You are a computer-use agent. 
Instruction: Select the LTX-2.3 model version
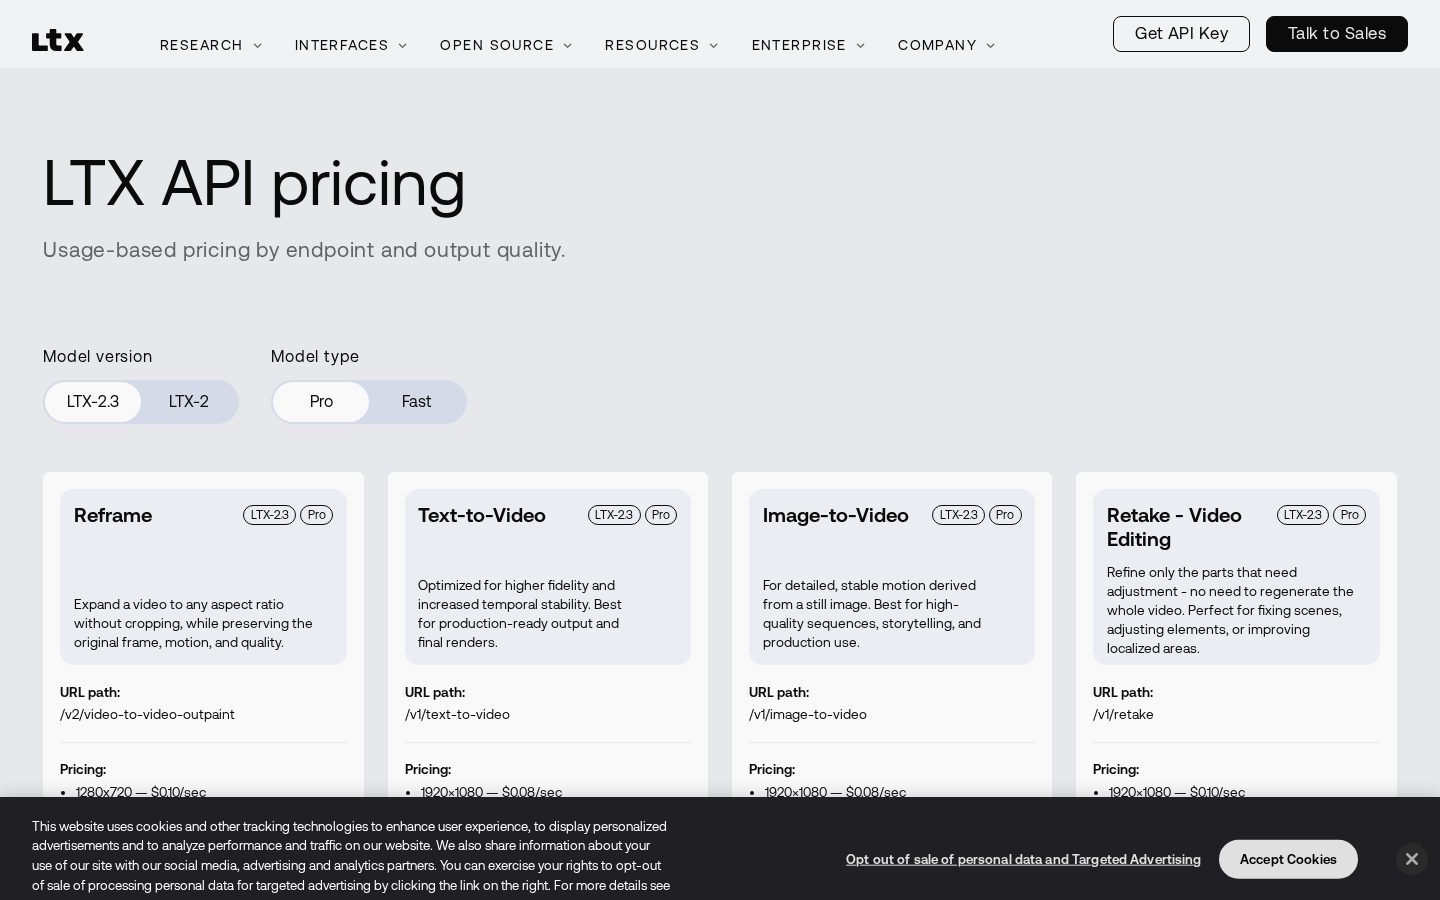point(93,402)
